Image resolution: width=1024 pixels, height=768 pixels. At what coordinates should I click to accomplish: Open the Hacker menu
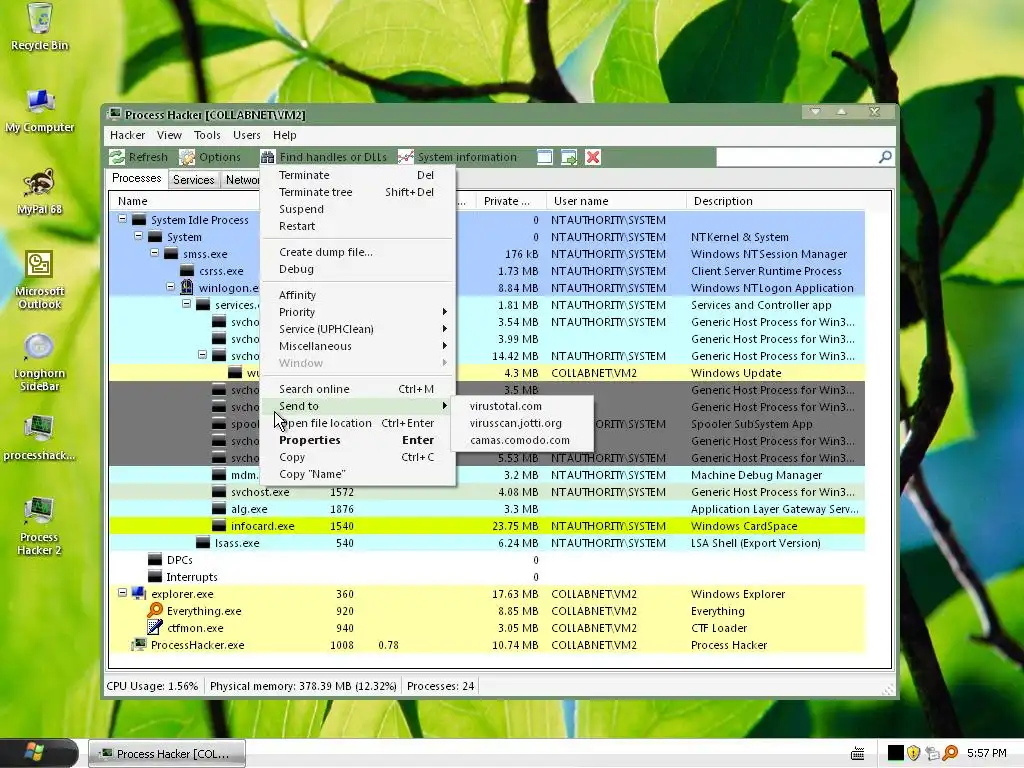click(x=127, y=135)
